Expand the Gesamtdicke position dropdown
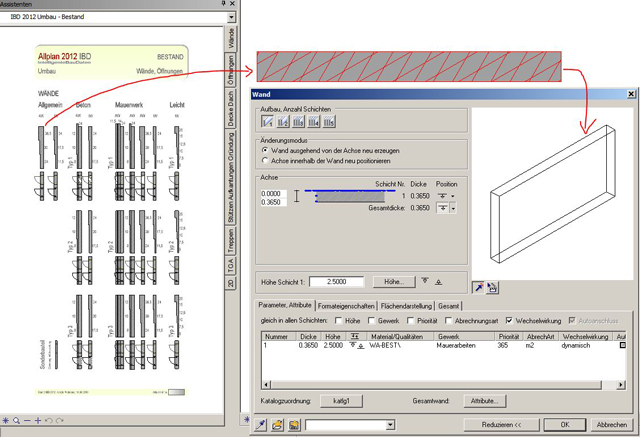640x437 pixels. pyautogui.click(x=453, y=208)
